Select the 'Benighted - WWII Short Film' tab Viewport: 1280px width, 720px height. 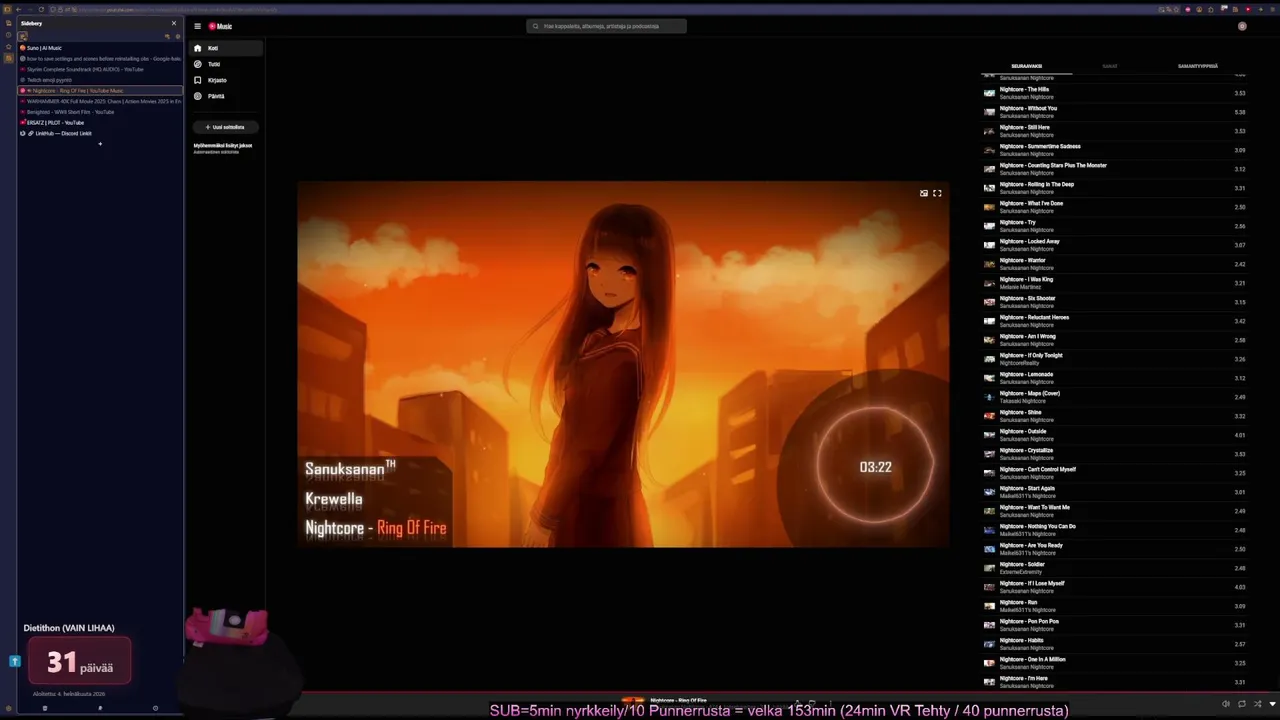(x=100, y=112)
